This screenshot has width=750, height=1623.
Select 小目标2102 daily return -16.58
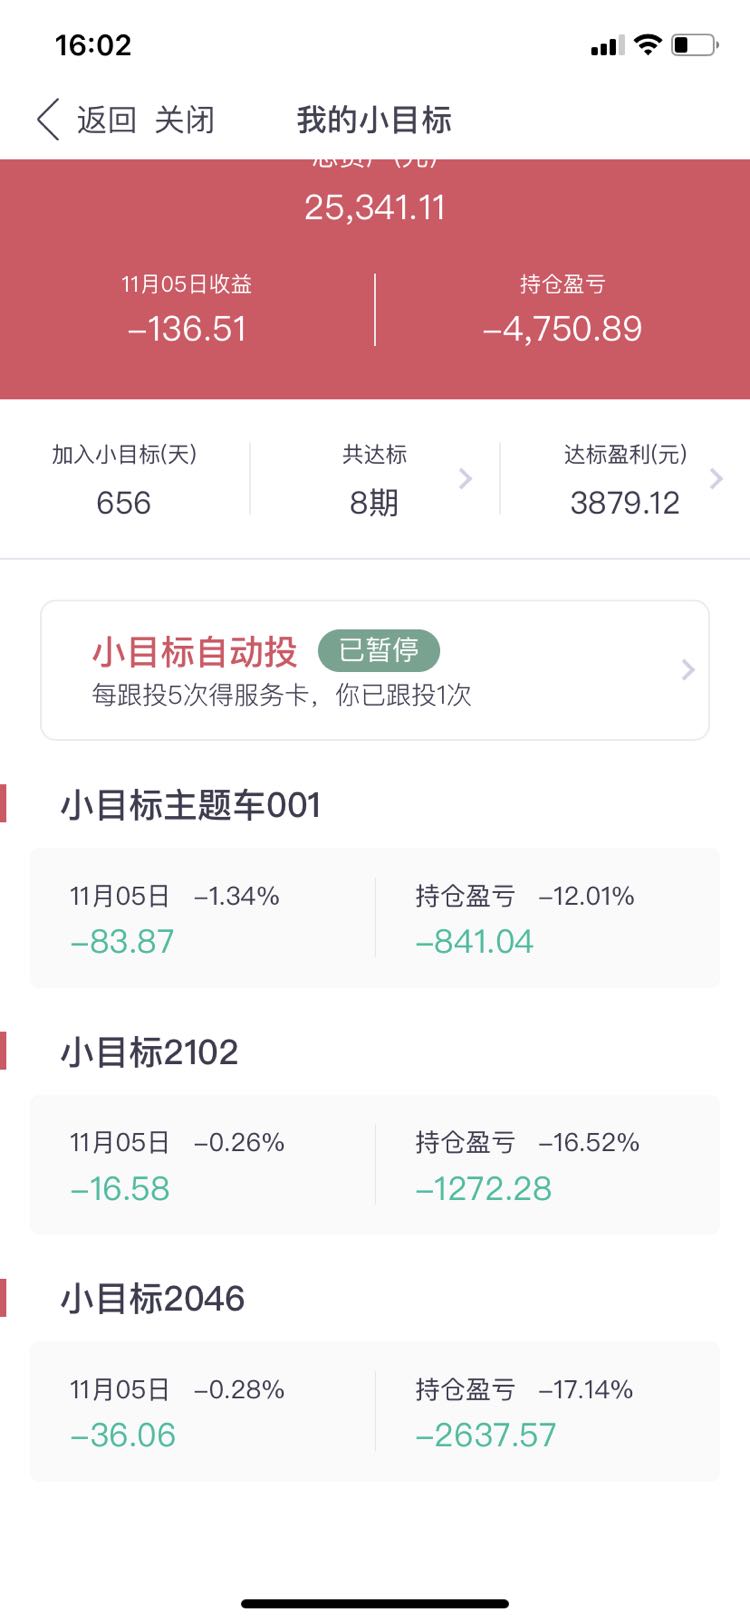click(120, 1188)
